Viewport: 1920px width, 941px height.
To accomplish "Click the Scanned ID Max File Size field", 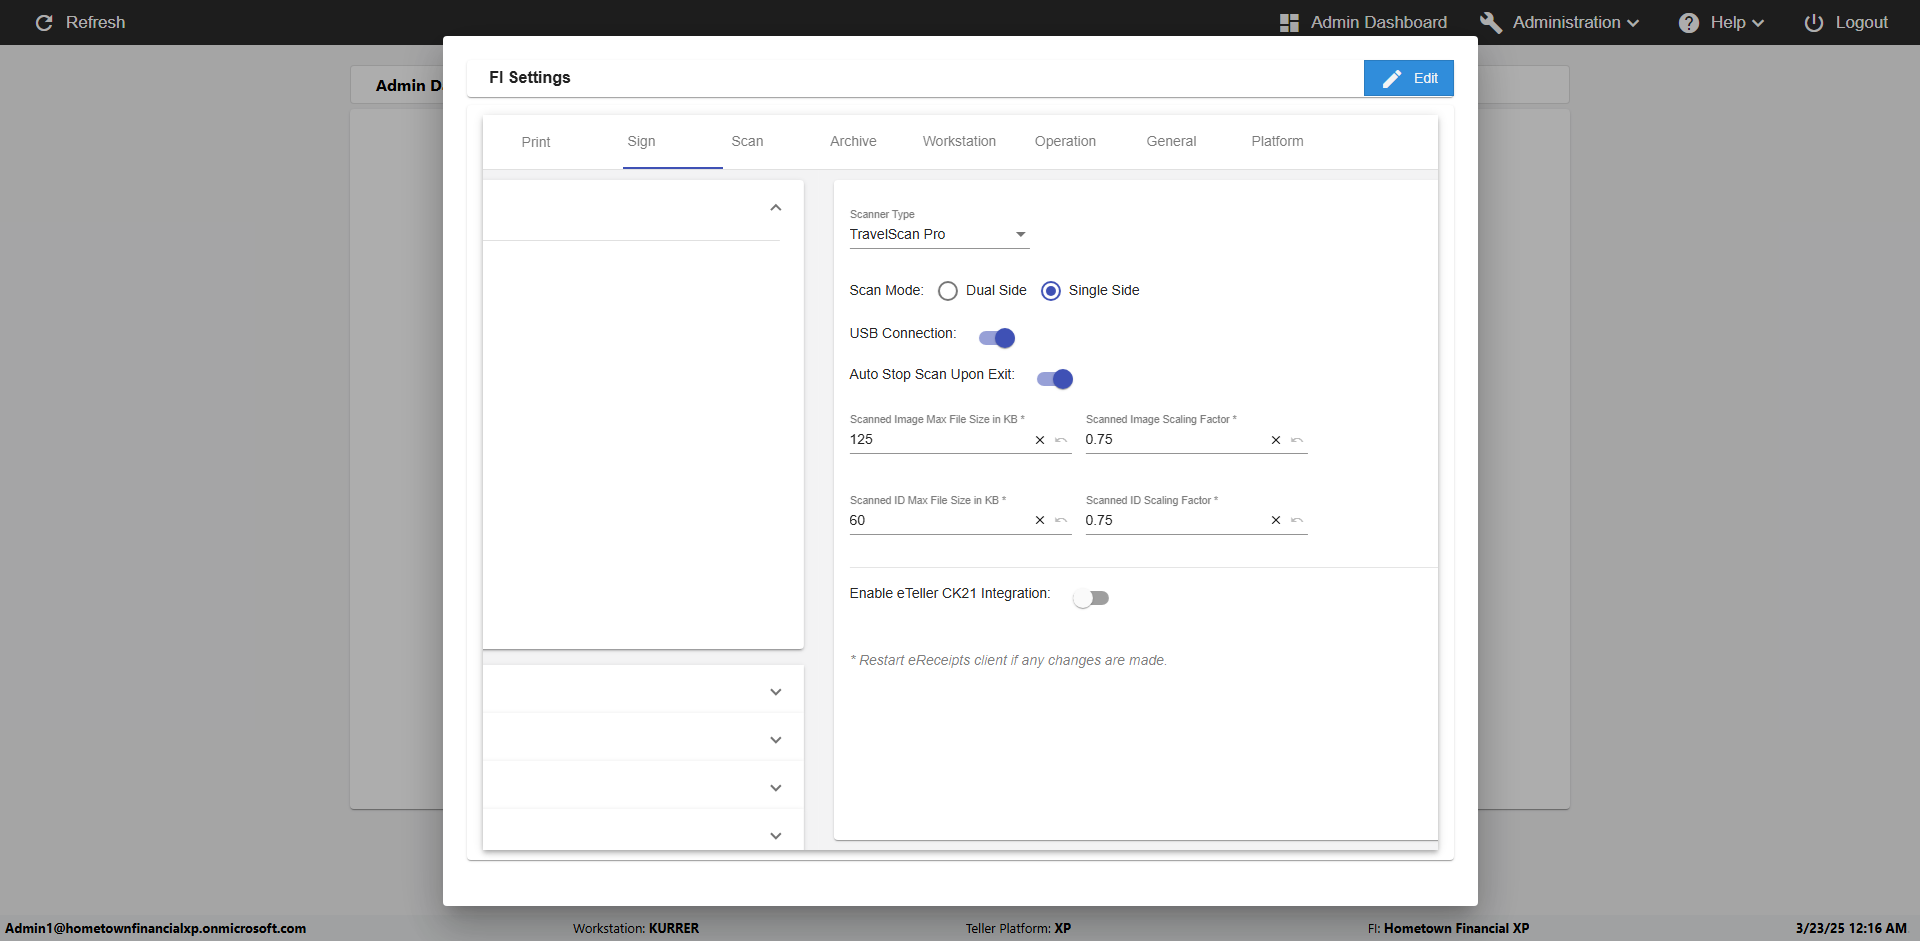I will point(936,521).
